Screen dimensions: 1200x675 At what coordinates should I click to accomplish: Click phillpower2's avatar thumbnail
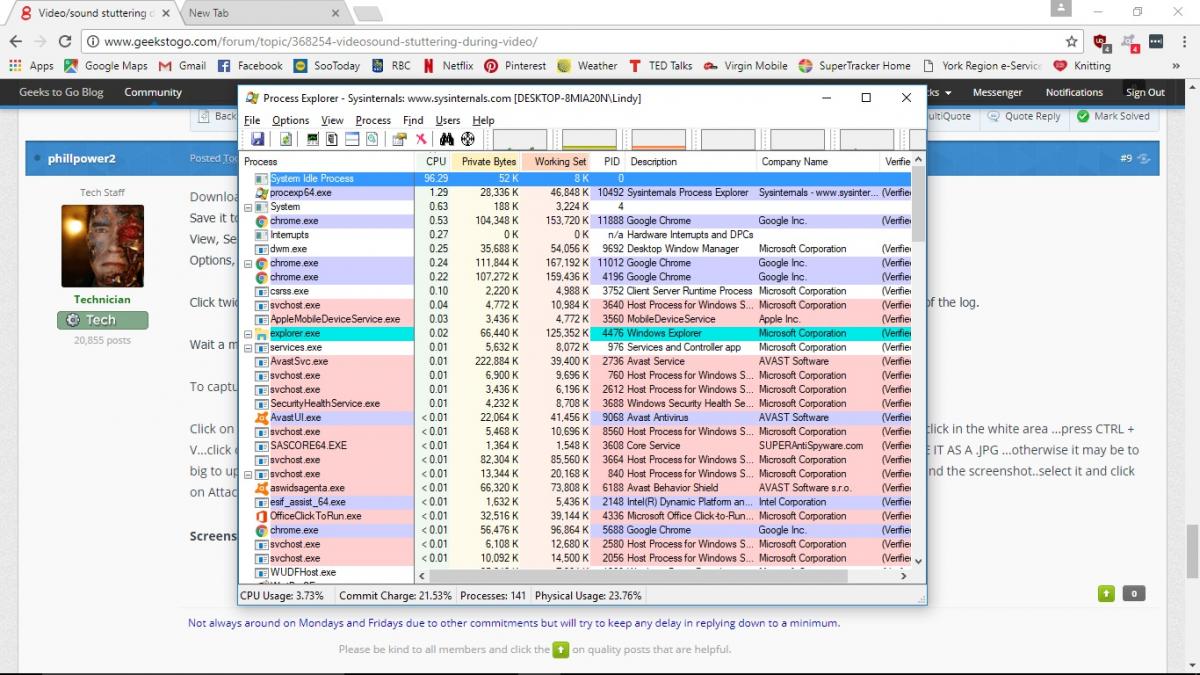coord(102,246)
